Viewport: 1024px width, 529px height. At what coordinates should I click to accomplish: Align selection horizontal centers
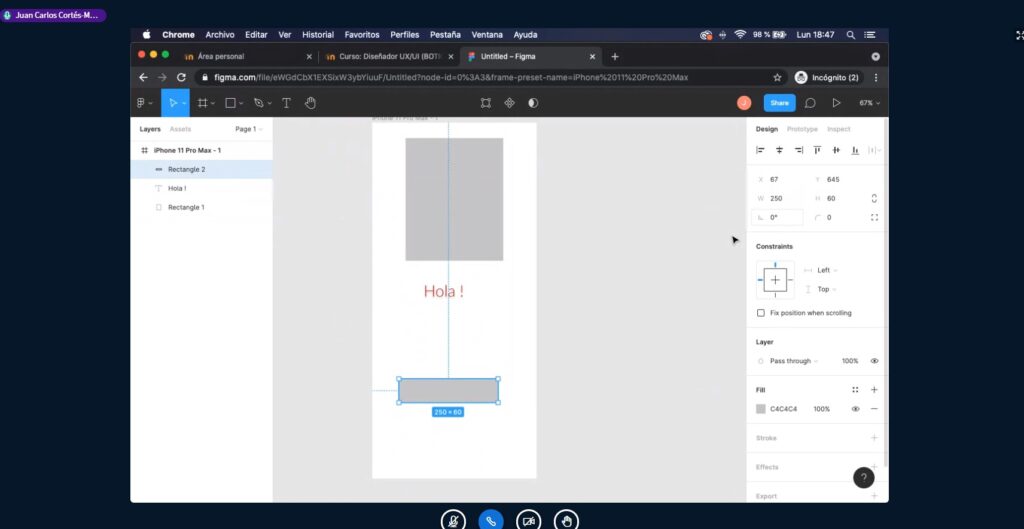pos(779,150)
